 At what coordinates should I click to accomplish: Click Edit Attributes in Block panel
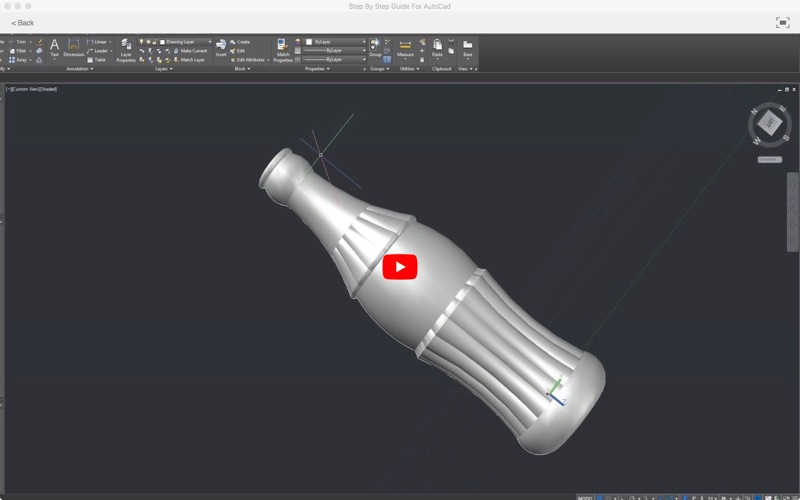[x=247, y=60]
